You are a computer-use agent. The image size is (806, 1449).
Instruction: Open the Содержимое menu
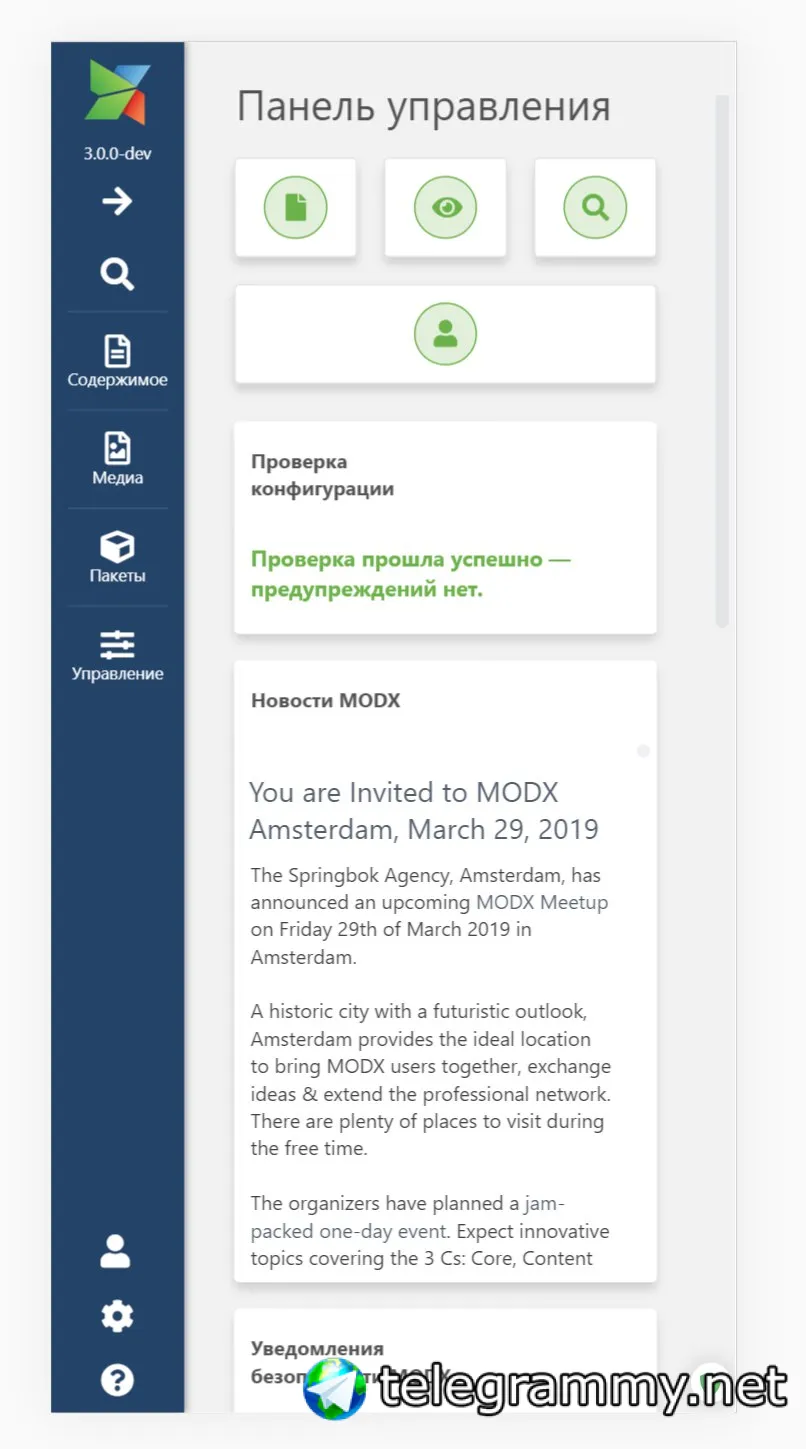(117, 361)
